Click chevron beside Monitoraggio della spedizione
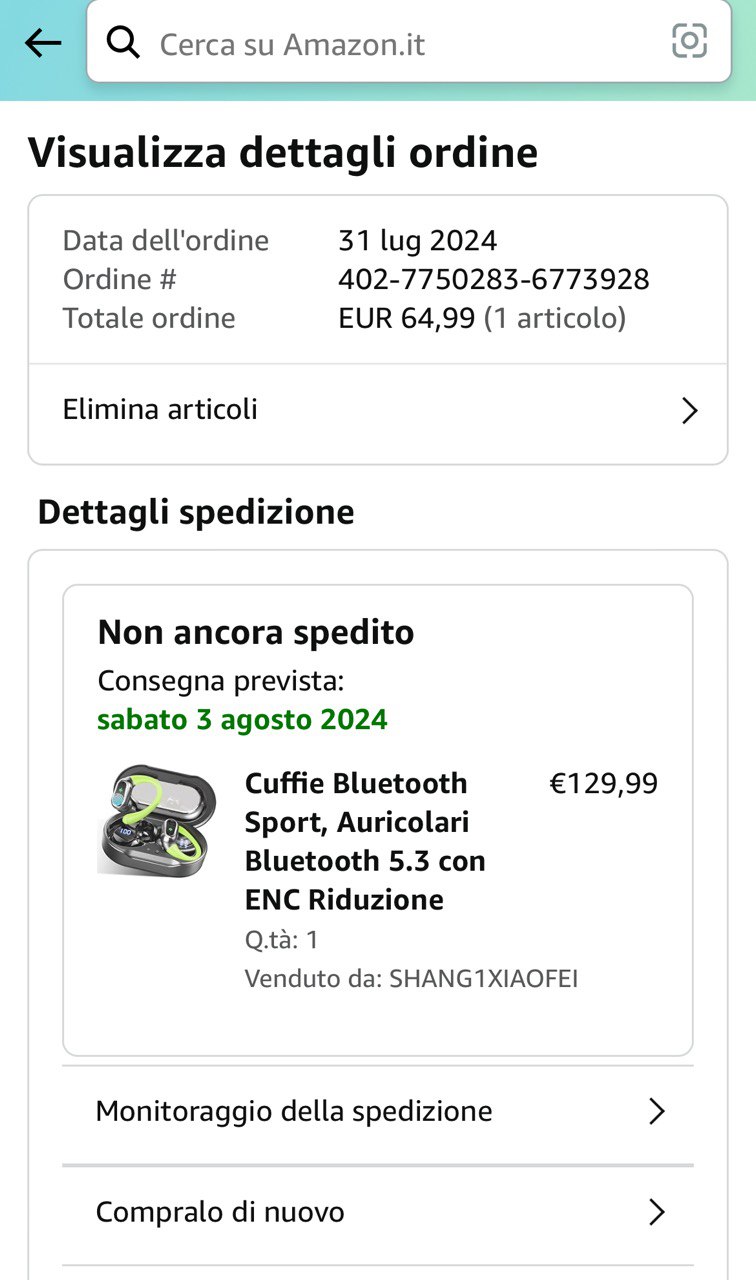 pos(656,1112)
